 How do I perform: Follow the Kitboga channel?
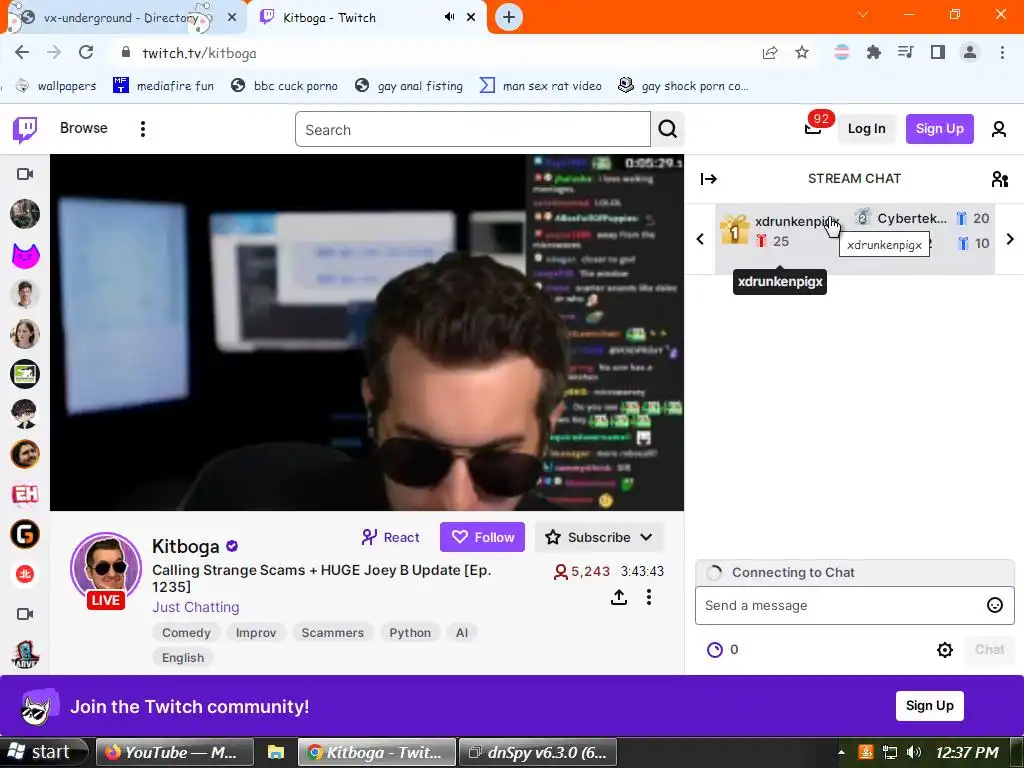coord(483,537)
